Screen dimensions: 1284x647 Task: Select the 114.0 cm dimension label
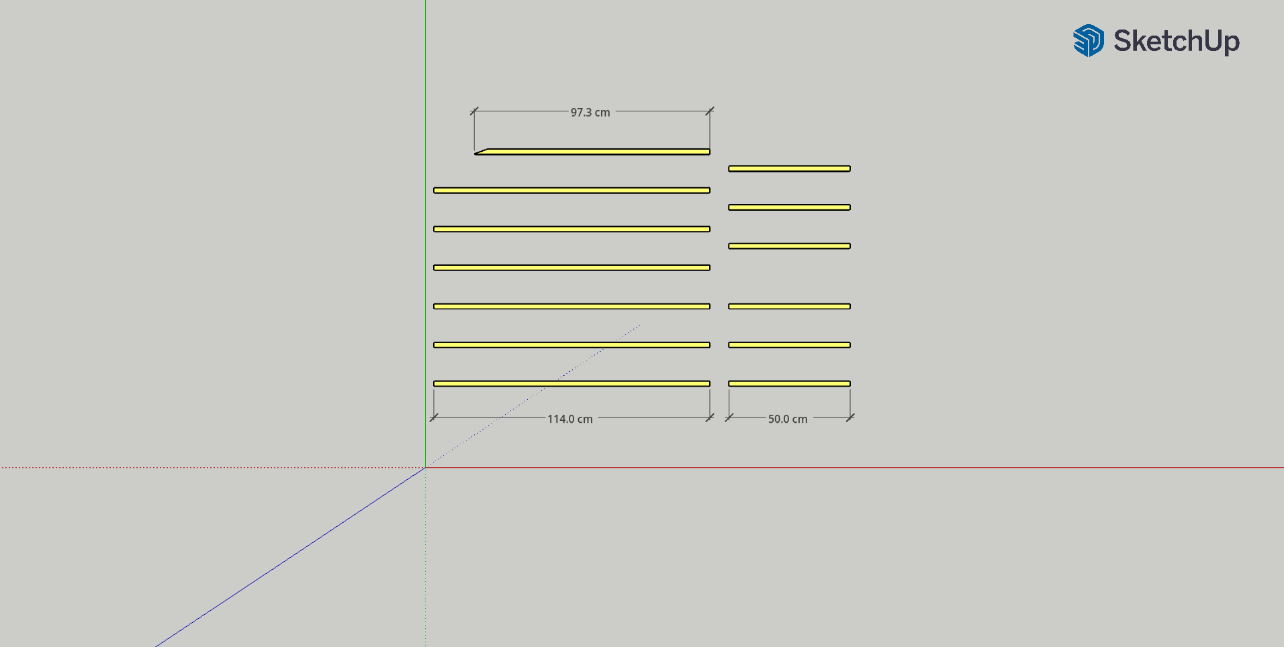pyautogui.click(x=570, y=419)
